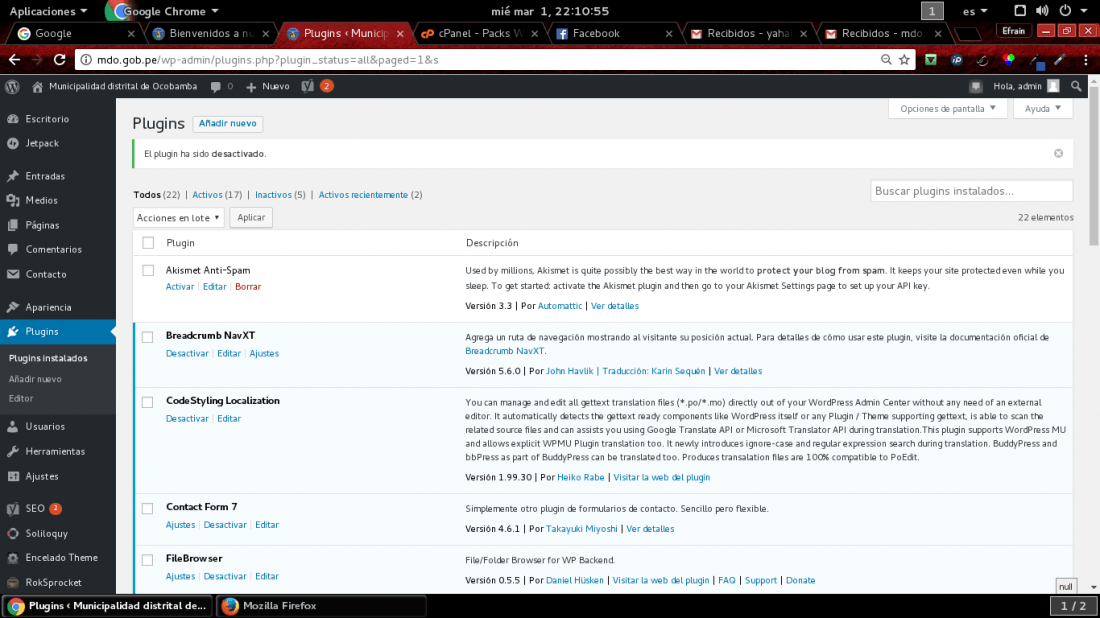Check the Contact Form 7 checkbox
1100x618 pixels.
[x=147, y=508]
